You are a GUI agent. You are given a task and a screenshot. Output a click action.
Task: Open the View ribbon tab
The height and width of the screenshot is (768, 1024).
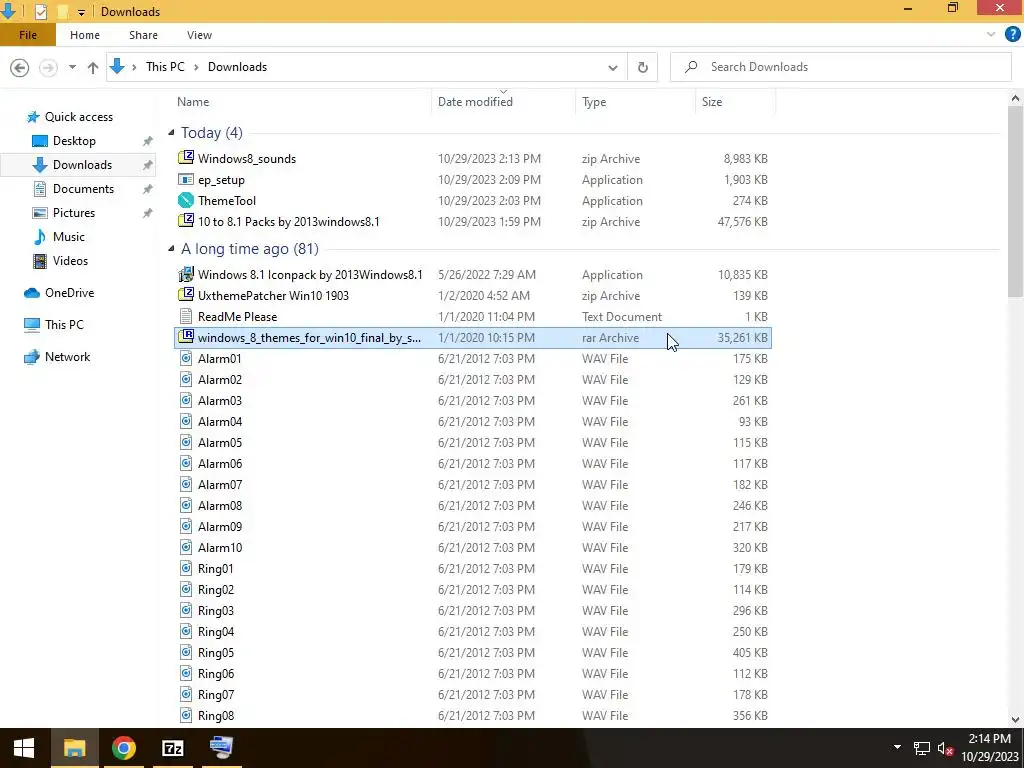199,35
